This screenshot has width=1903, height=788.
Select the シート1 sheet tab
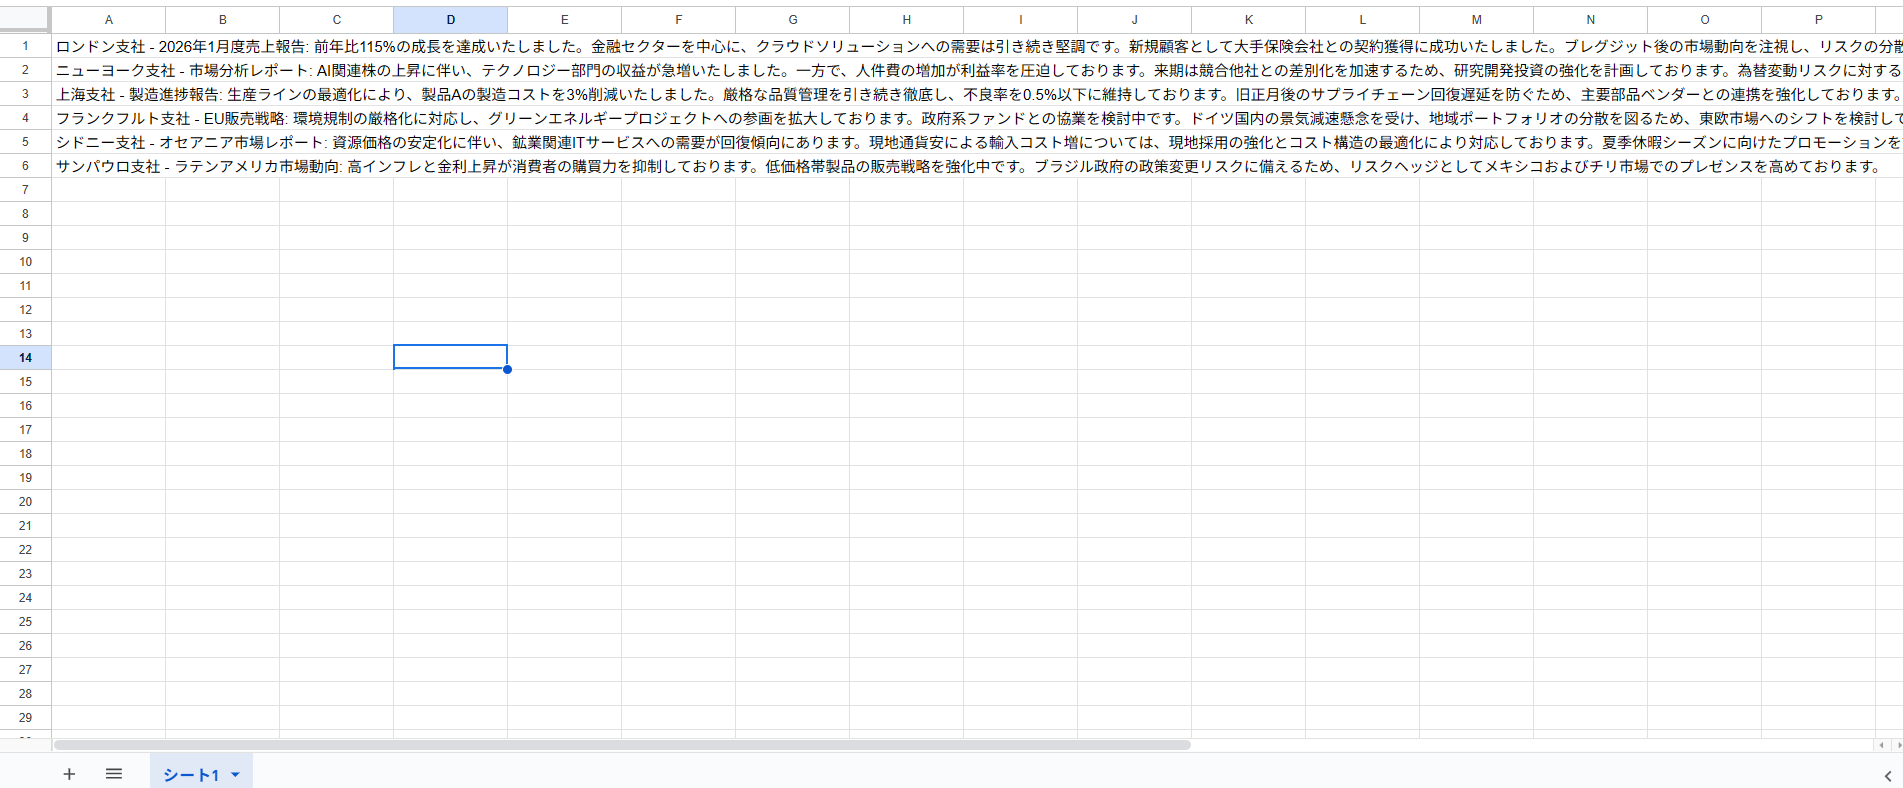point(190,775)
